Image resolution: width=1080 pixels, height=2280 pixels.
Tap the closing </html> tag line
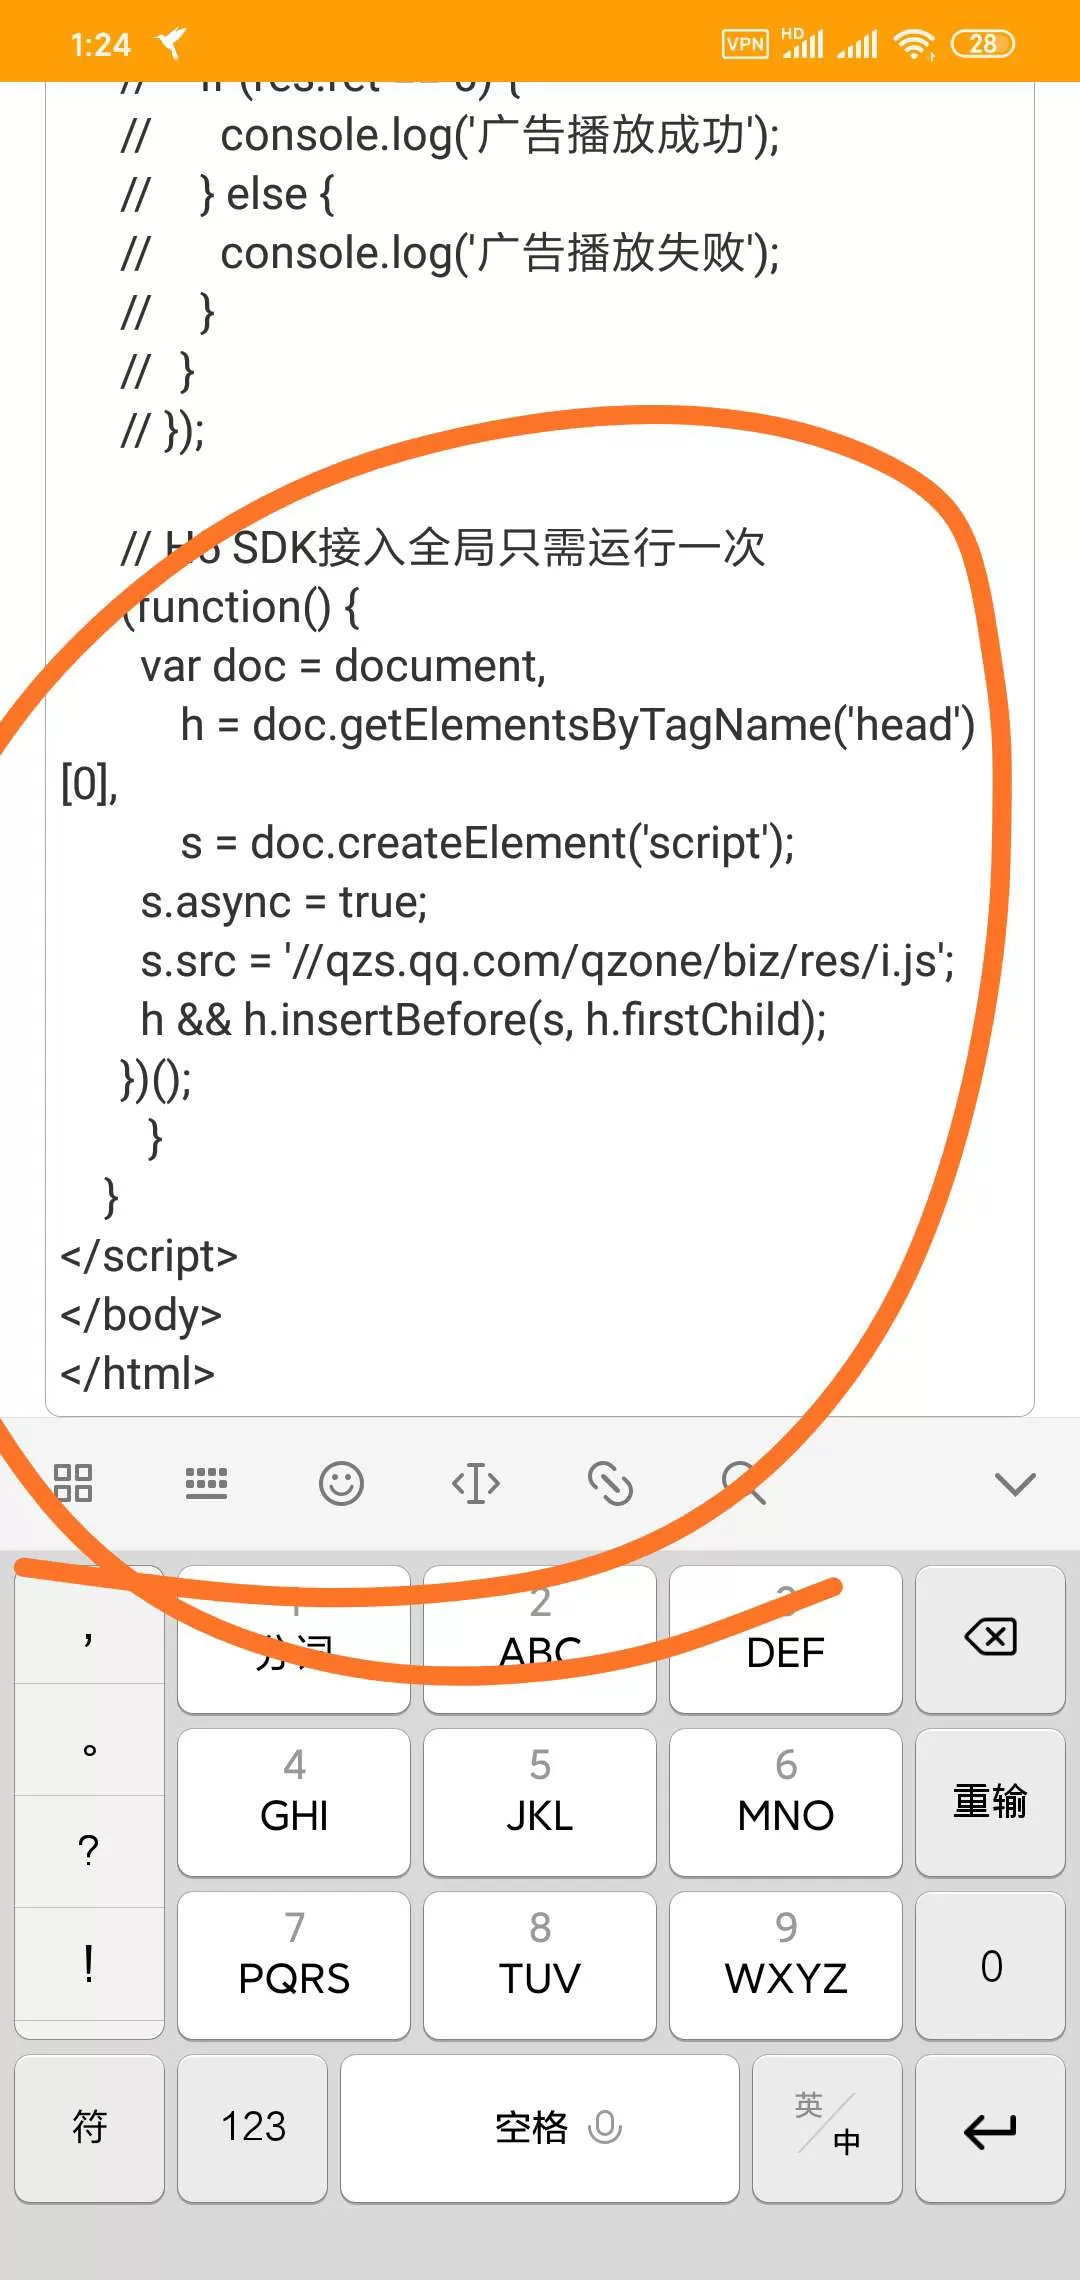click(x=138, y=1375)
